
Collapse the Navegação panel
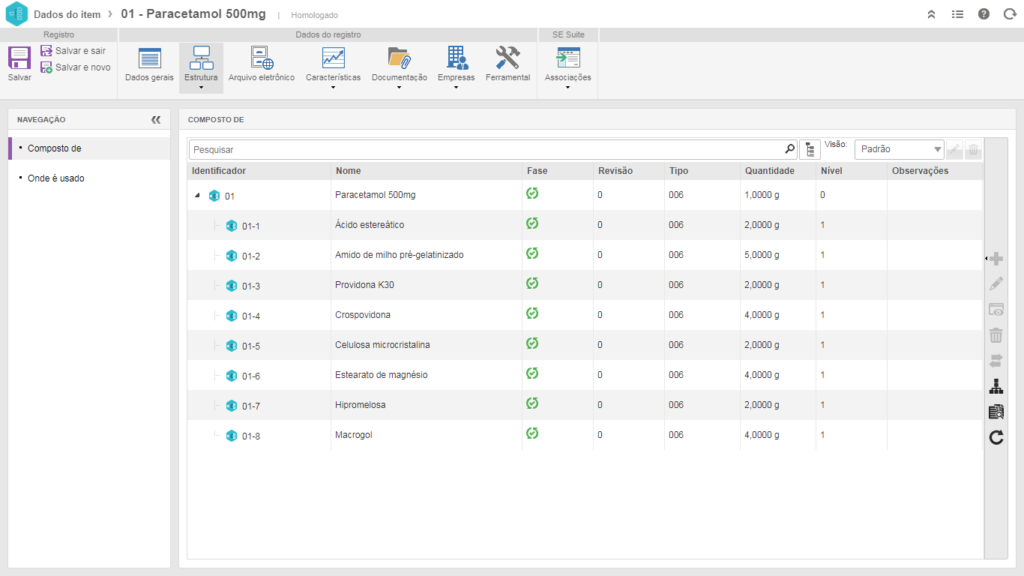point(156,119)
